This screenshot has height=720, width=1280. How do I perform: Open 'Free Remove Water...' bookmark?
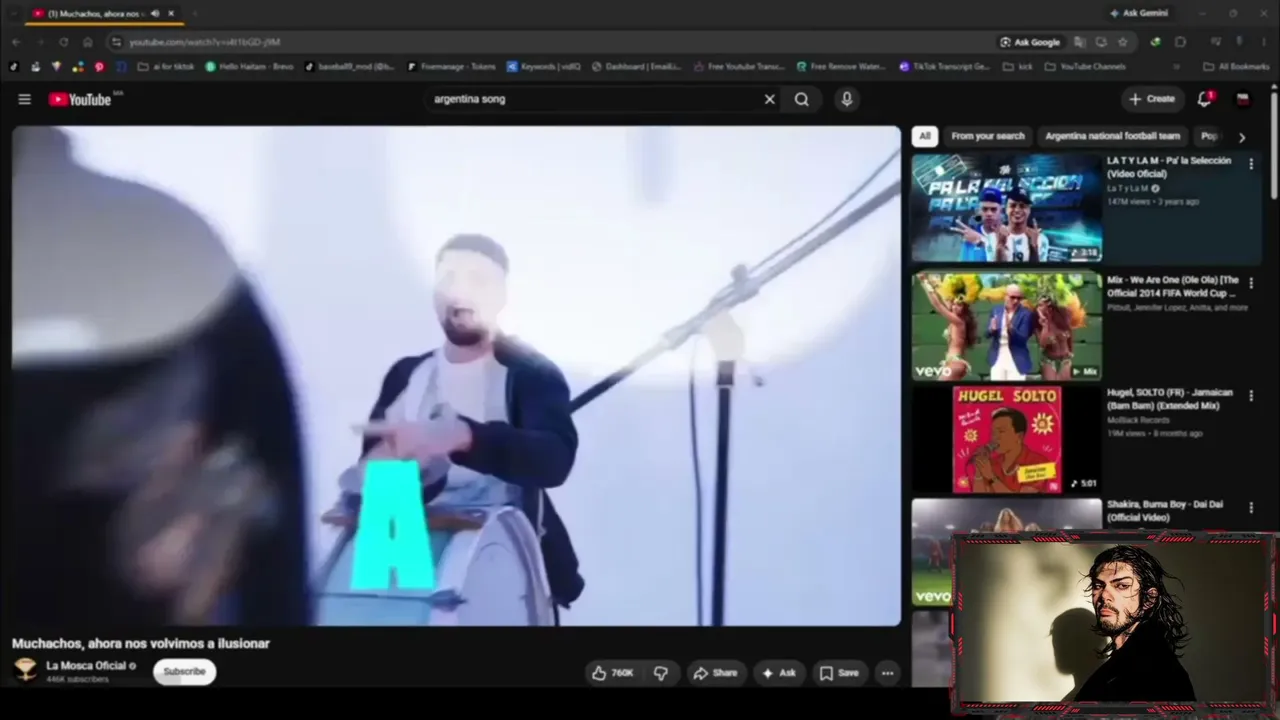click(842, 67)
